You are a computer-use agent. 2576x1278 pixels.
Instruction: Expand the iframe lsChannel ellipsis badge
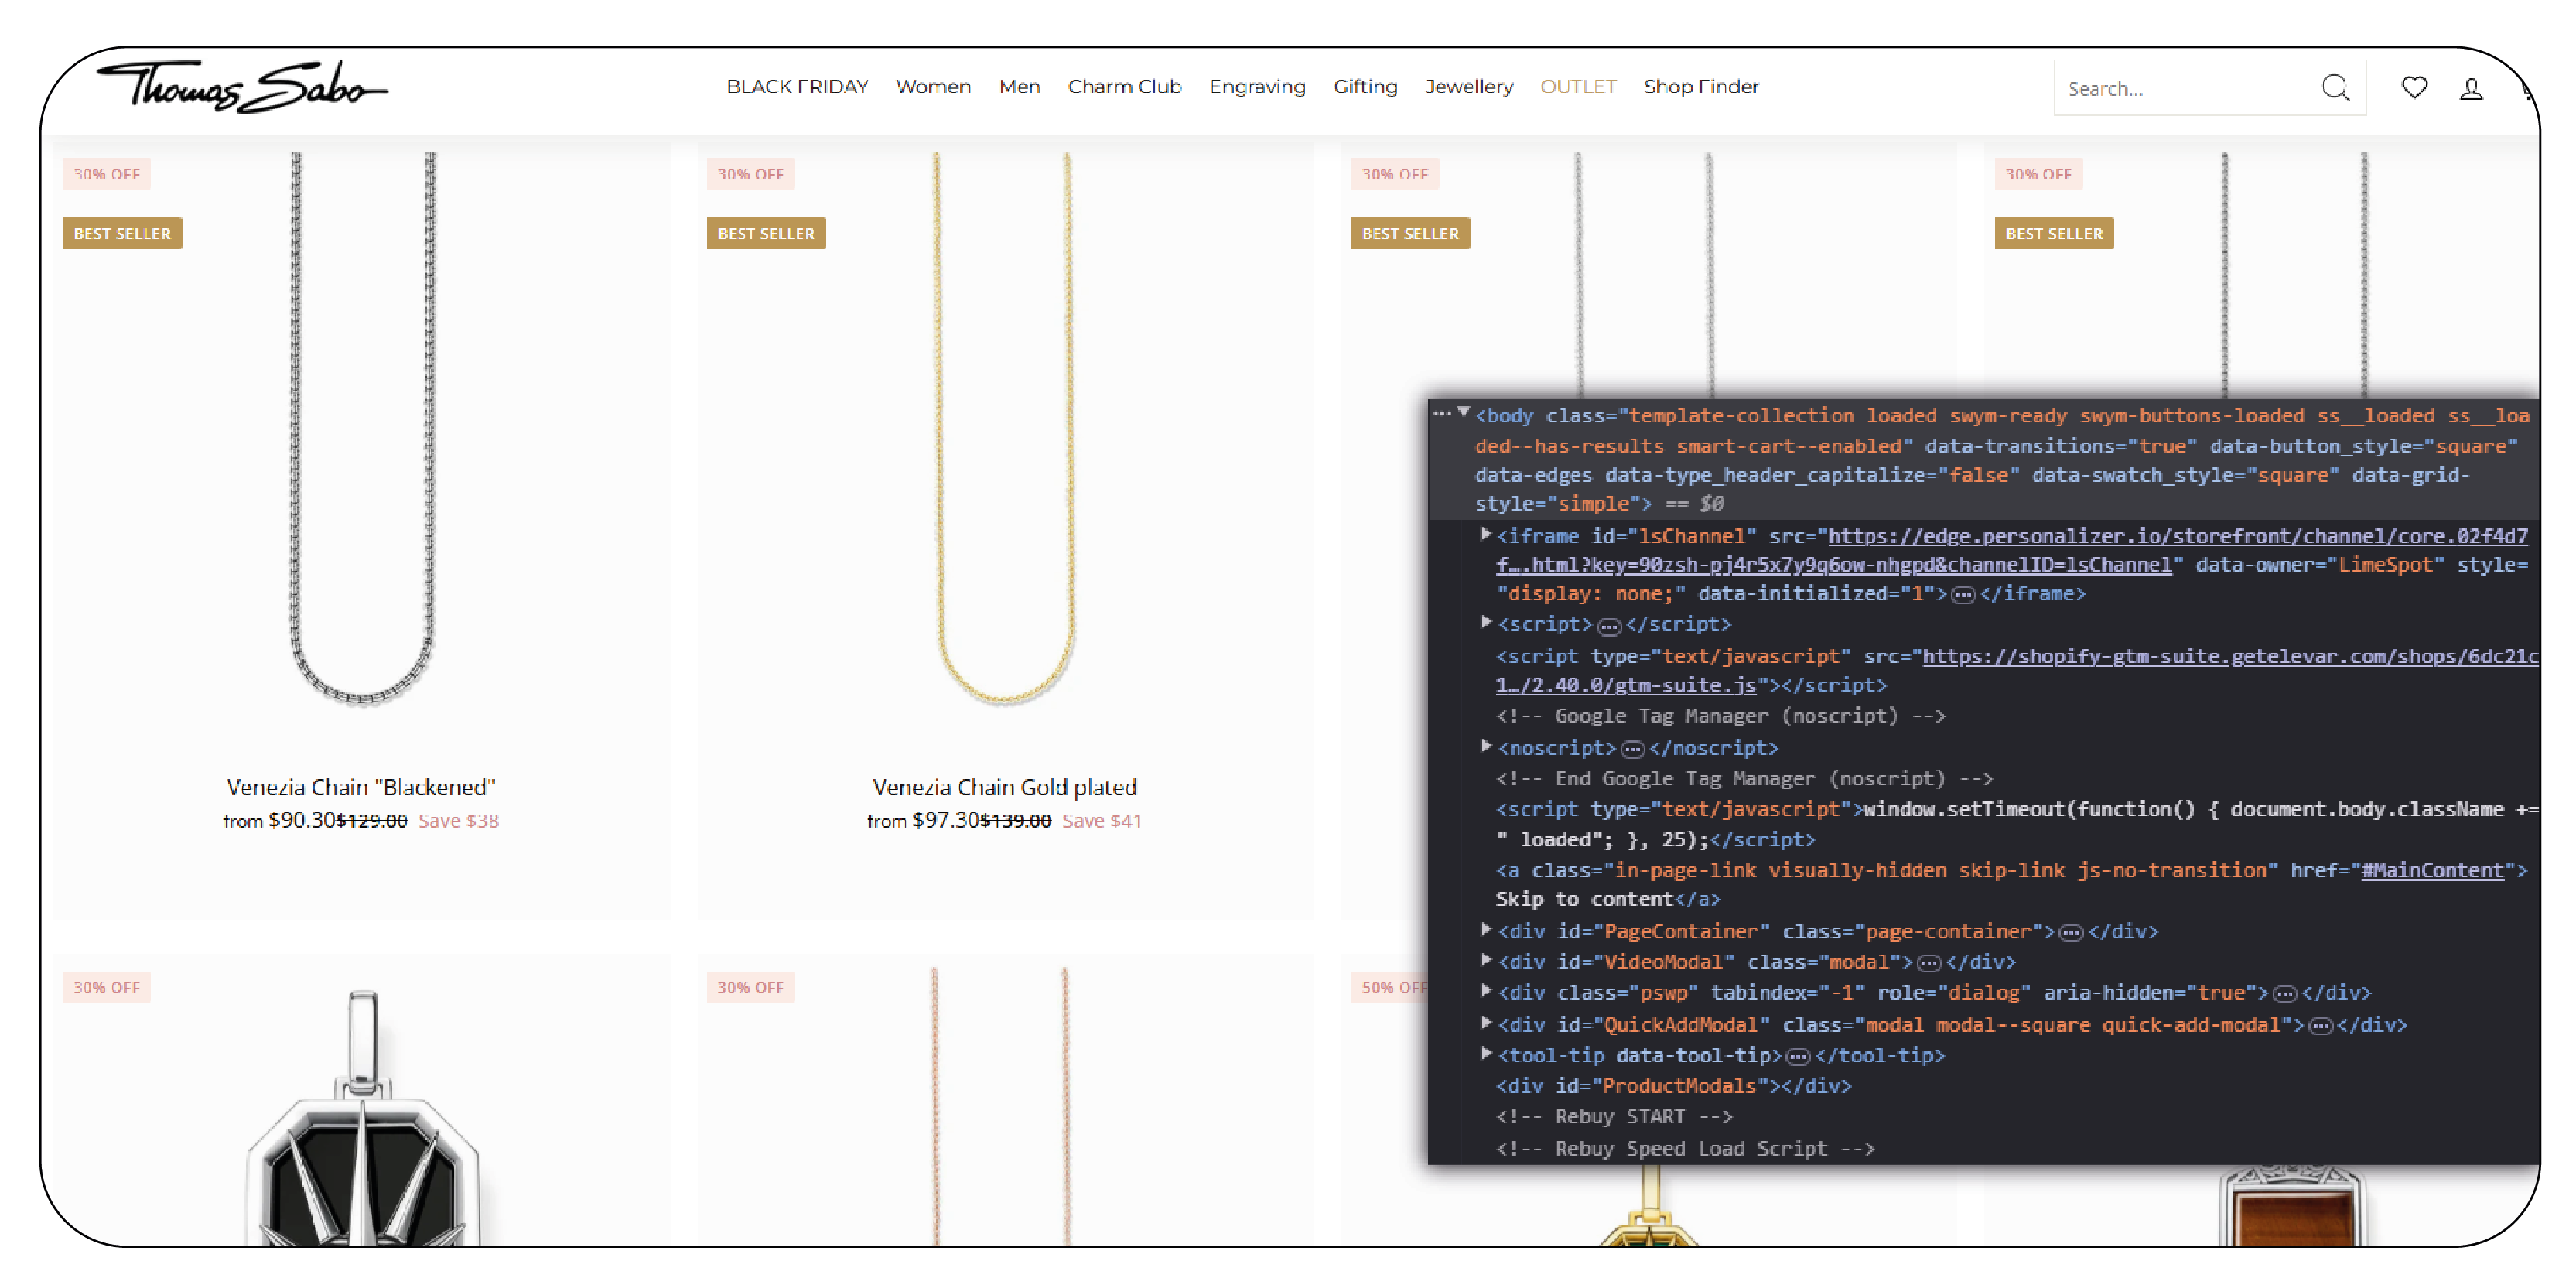[x=1963, y=595]
